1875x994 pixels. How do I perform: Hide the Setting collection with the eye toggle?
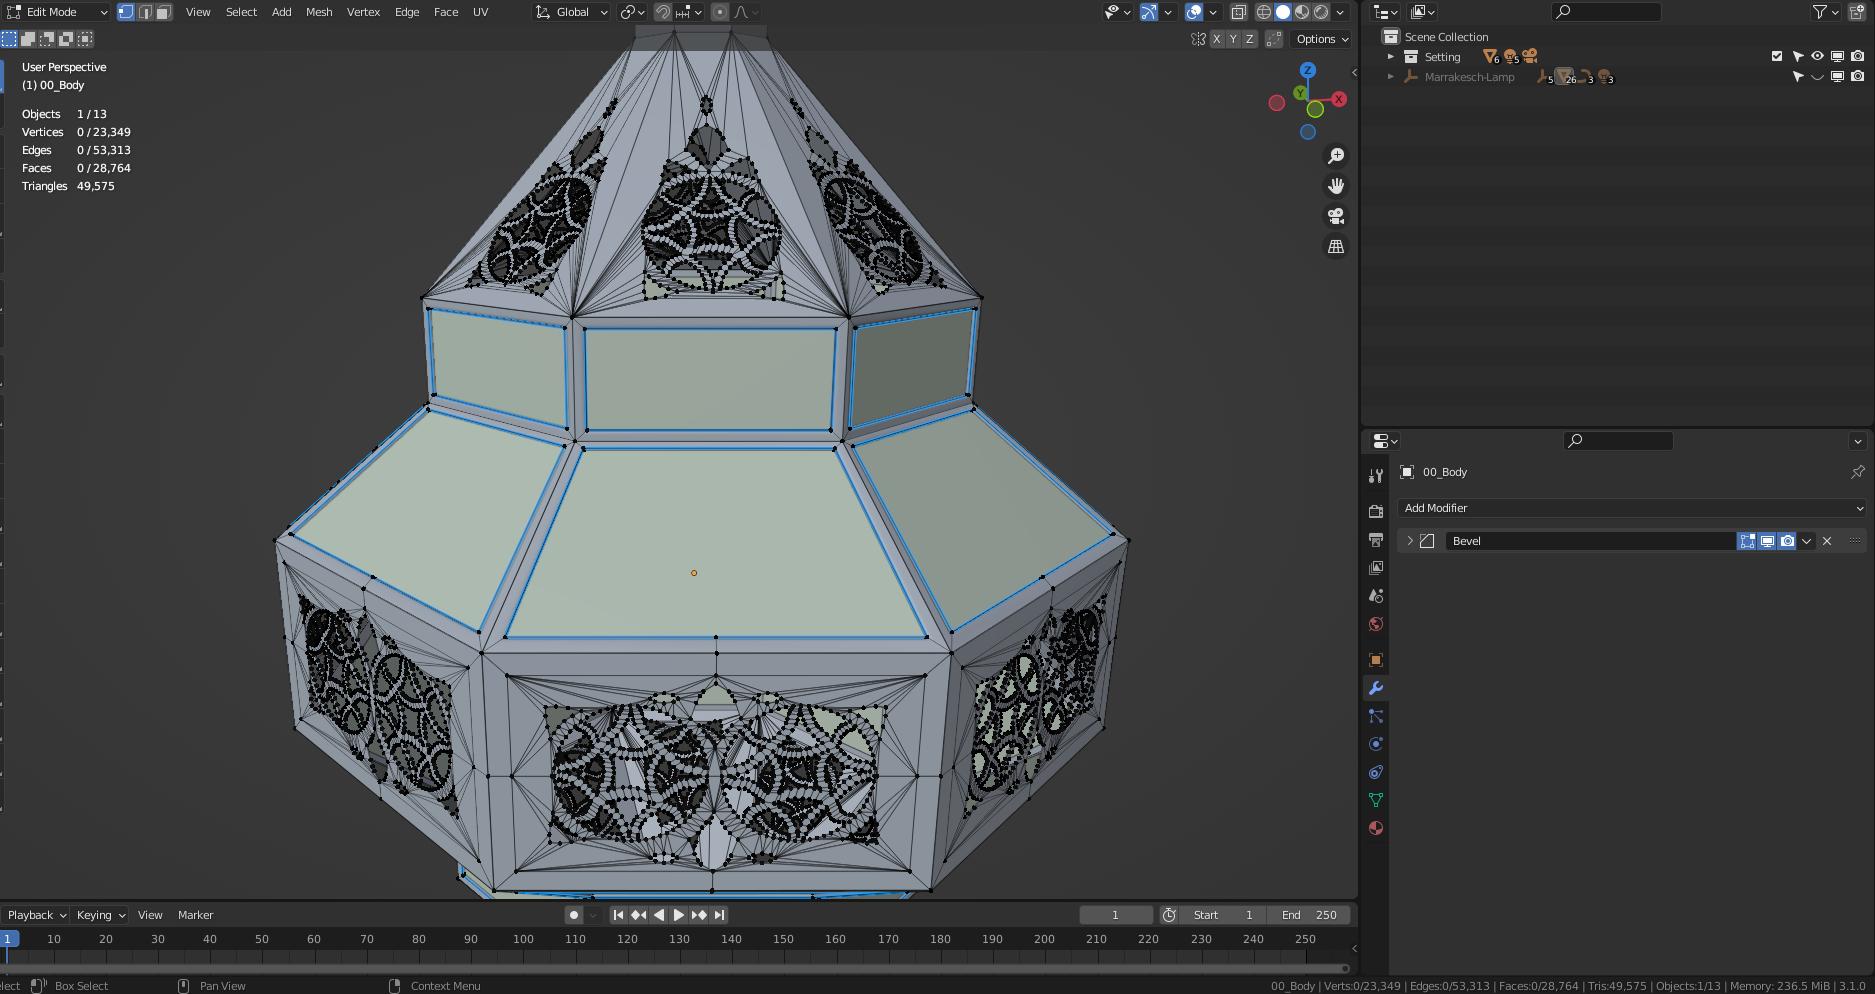1817,56
